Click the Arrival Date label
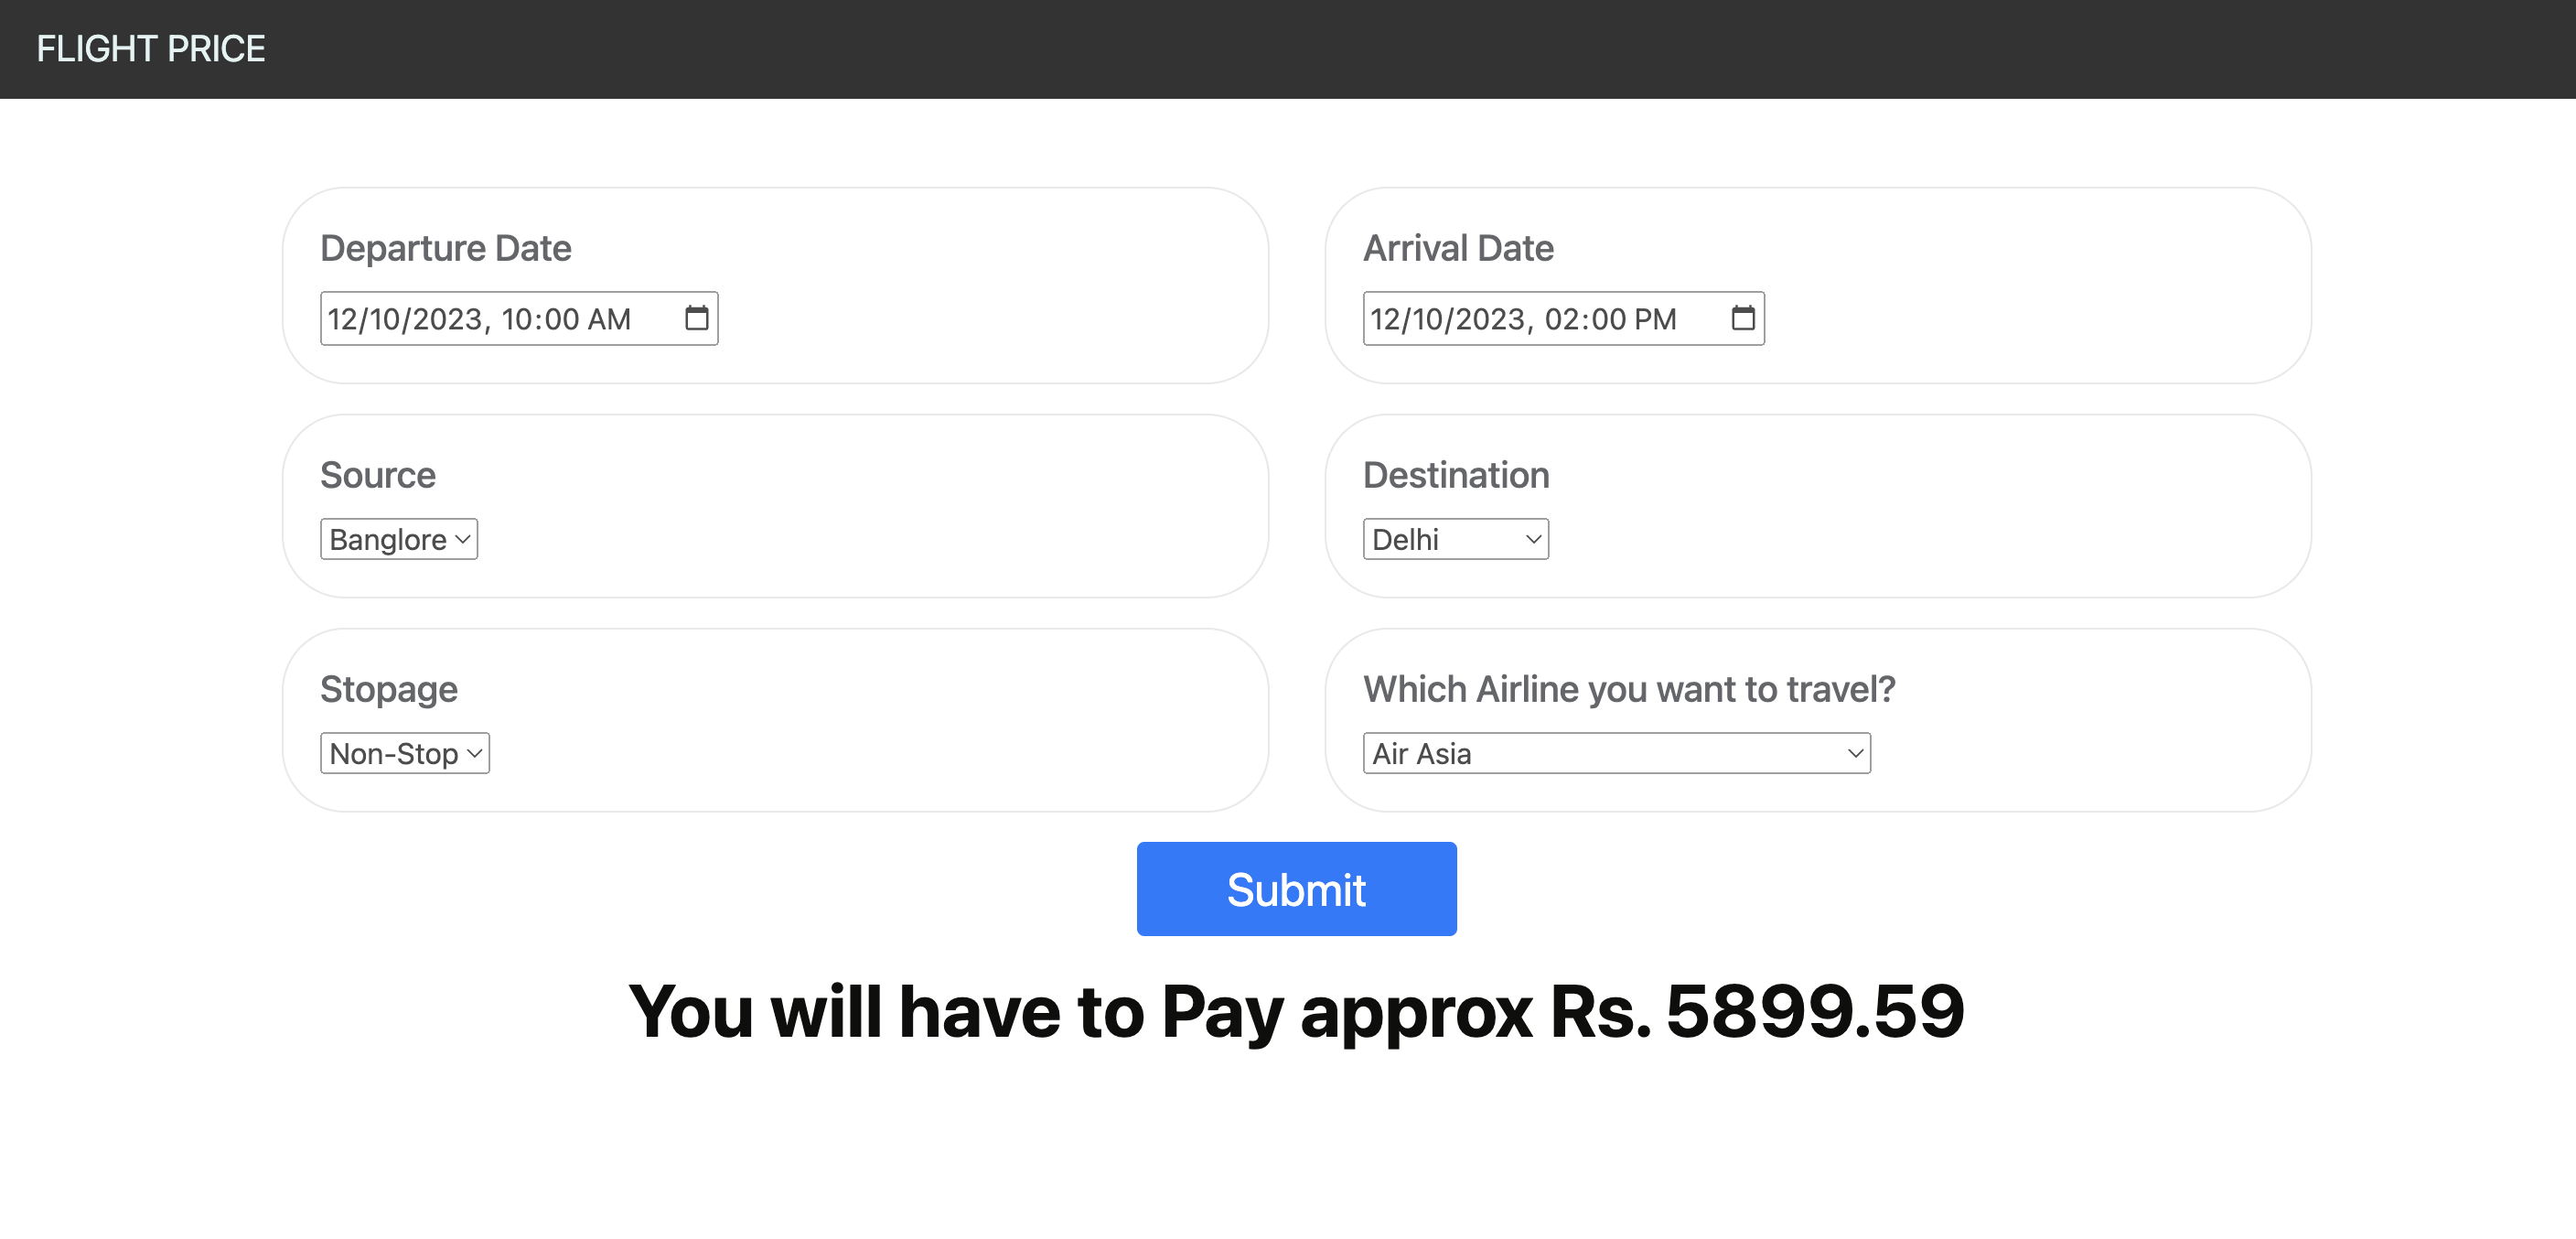 point(1457,248)
